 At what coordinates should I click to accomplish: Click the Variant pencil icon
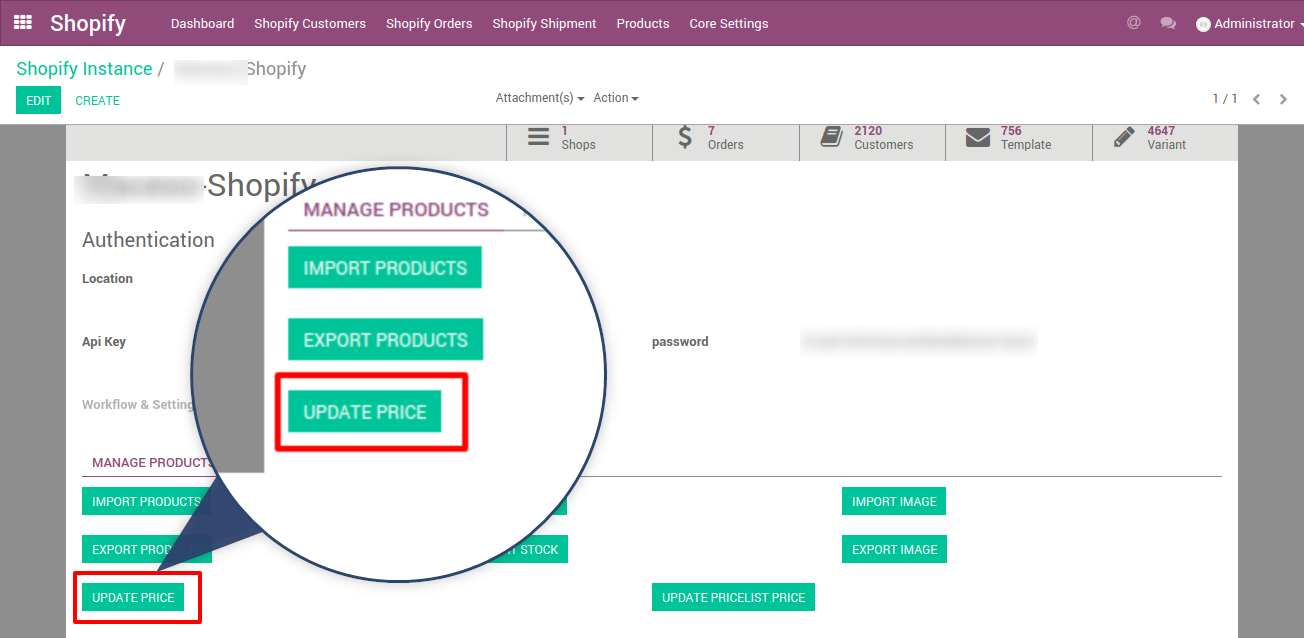pos(1124,137)
